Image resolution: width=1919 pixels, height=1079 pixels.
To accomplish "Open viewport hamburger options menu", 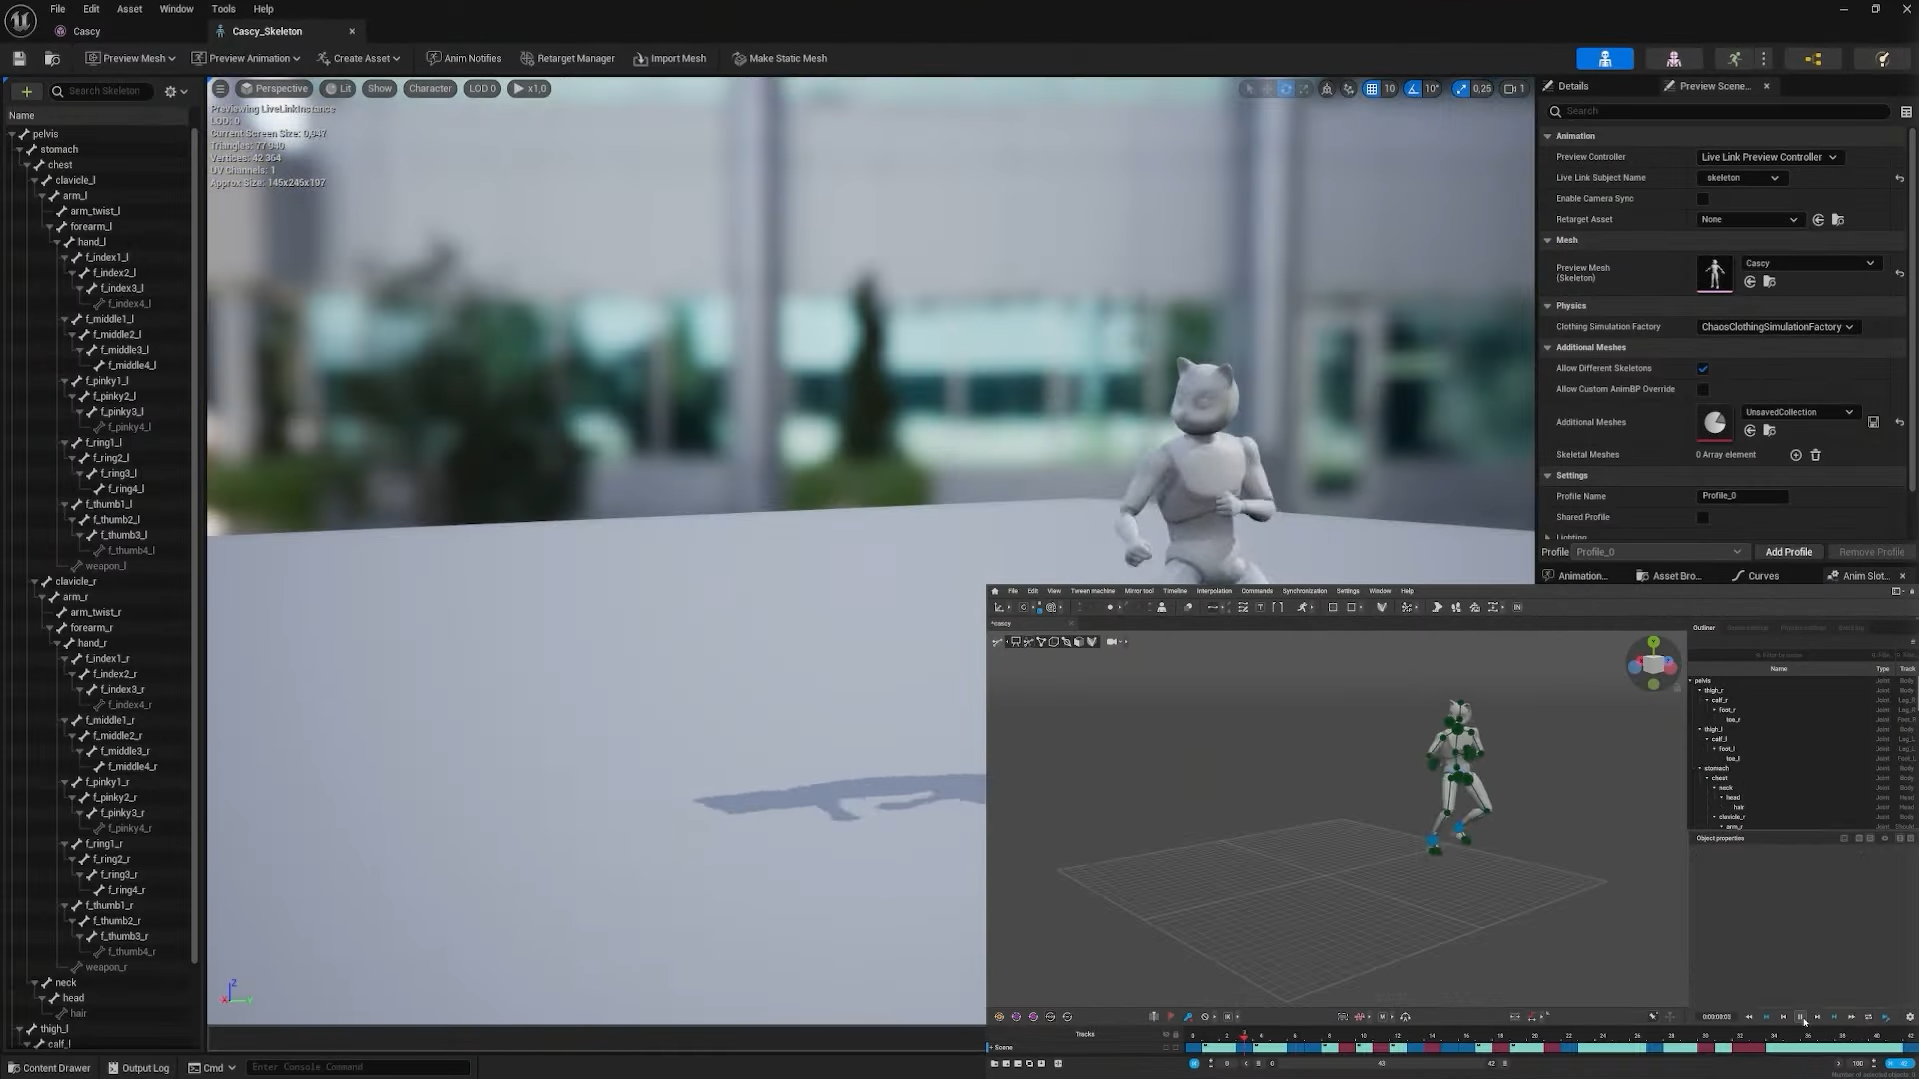I will (220, 88).
